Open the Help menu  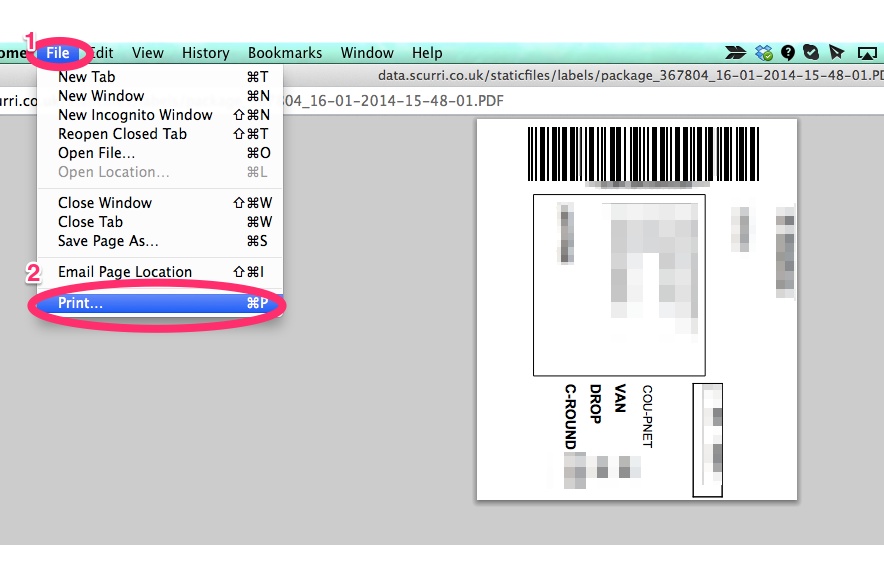427,53
